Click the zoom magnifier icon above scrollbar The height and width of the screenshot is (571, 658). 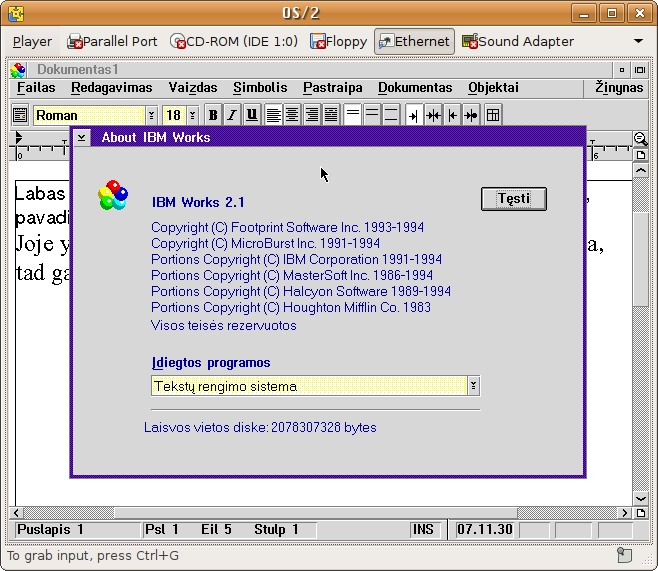pyautogui.click(x=640, y=138)
